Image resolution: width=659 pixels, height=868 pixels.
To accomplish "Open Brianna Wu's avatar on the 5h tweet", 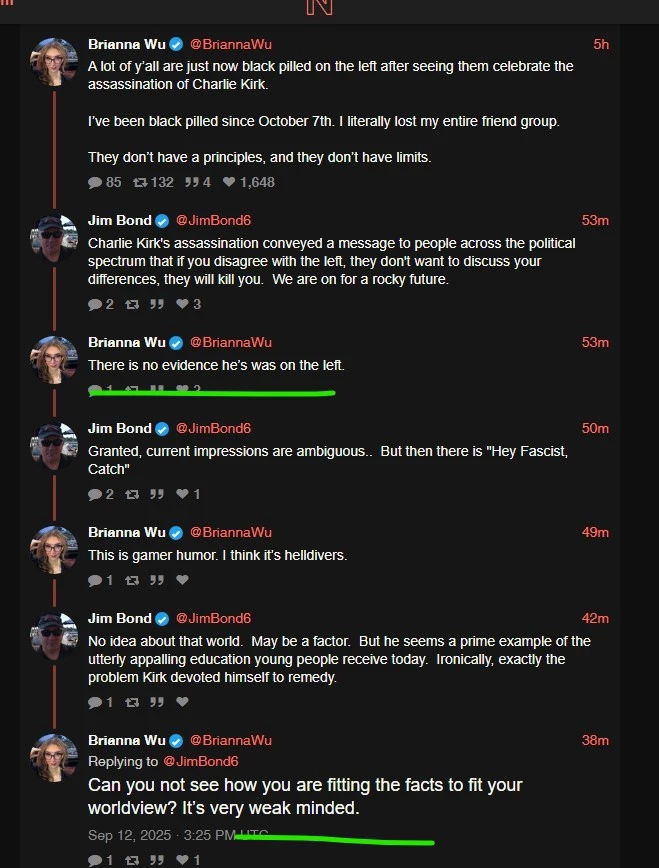I will tap(54, 62).
